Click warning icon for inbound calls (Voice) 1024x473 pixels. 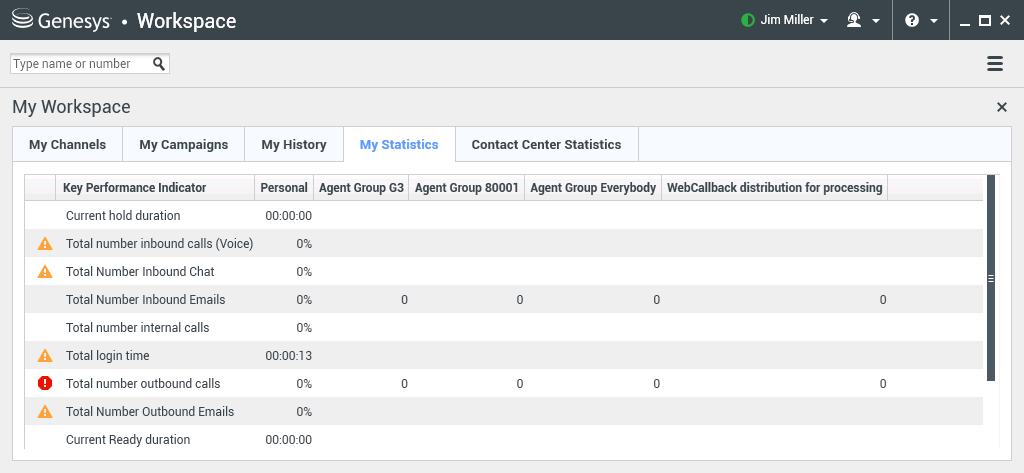44,243
